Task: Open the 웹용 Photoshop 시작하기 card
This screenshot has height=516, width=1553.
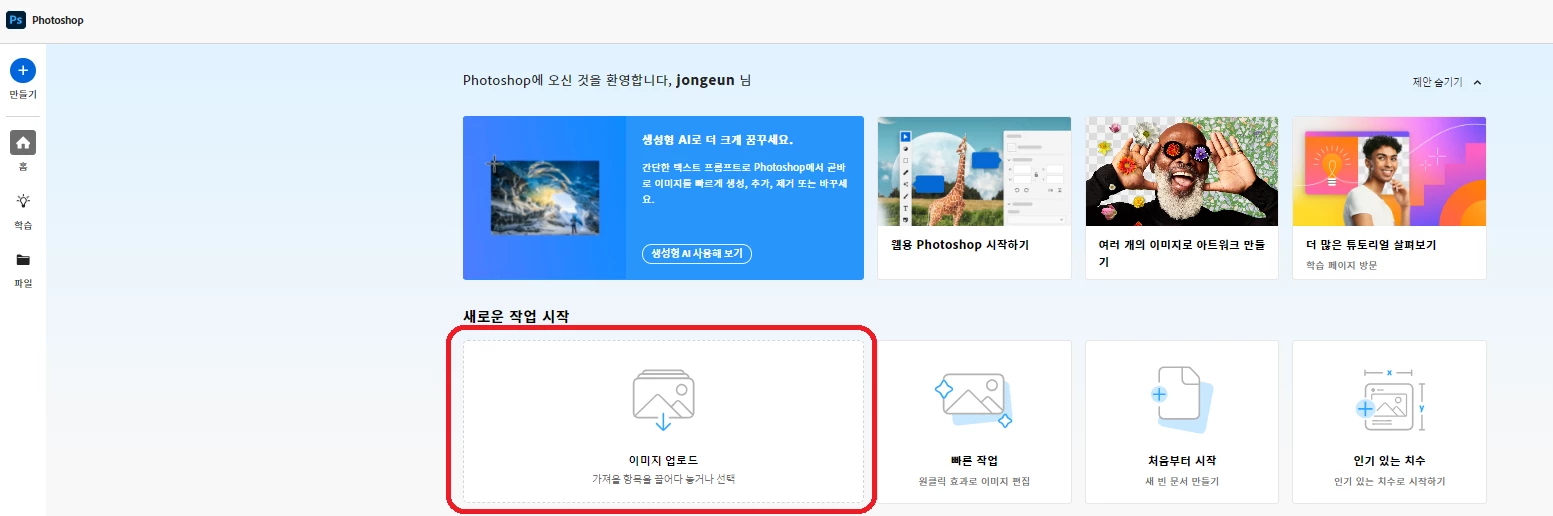Action: coord(974,198)
